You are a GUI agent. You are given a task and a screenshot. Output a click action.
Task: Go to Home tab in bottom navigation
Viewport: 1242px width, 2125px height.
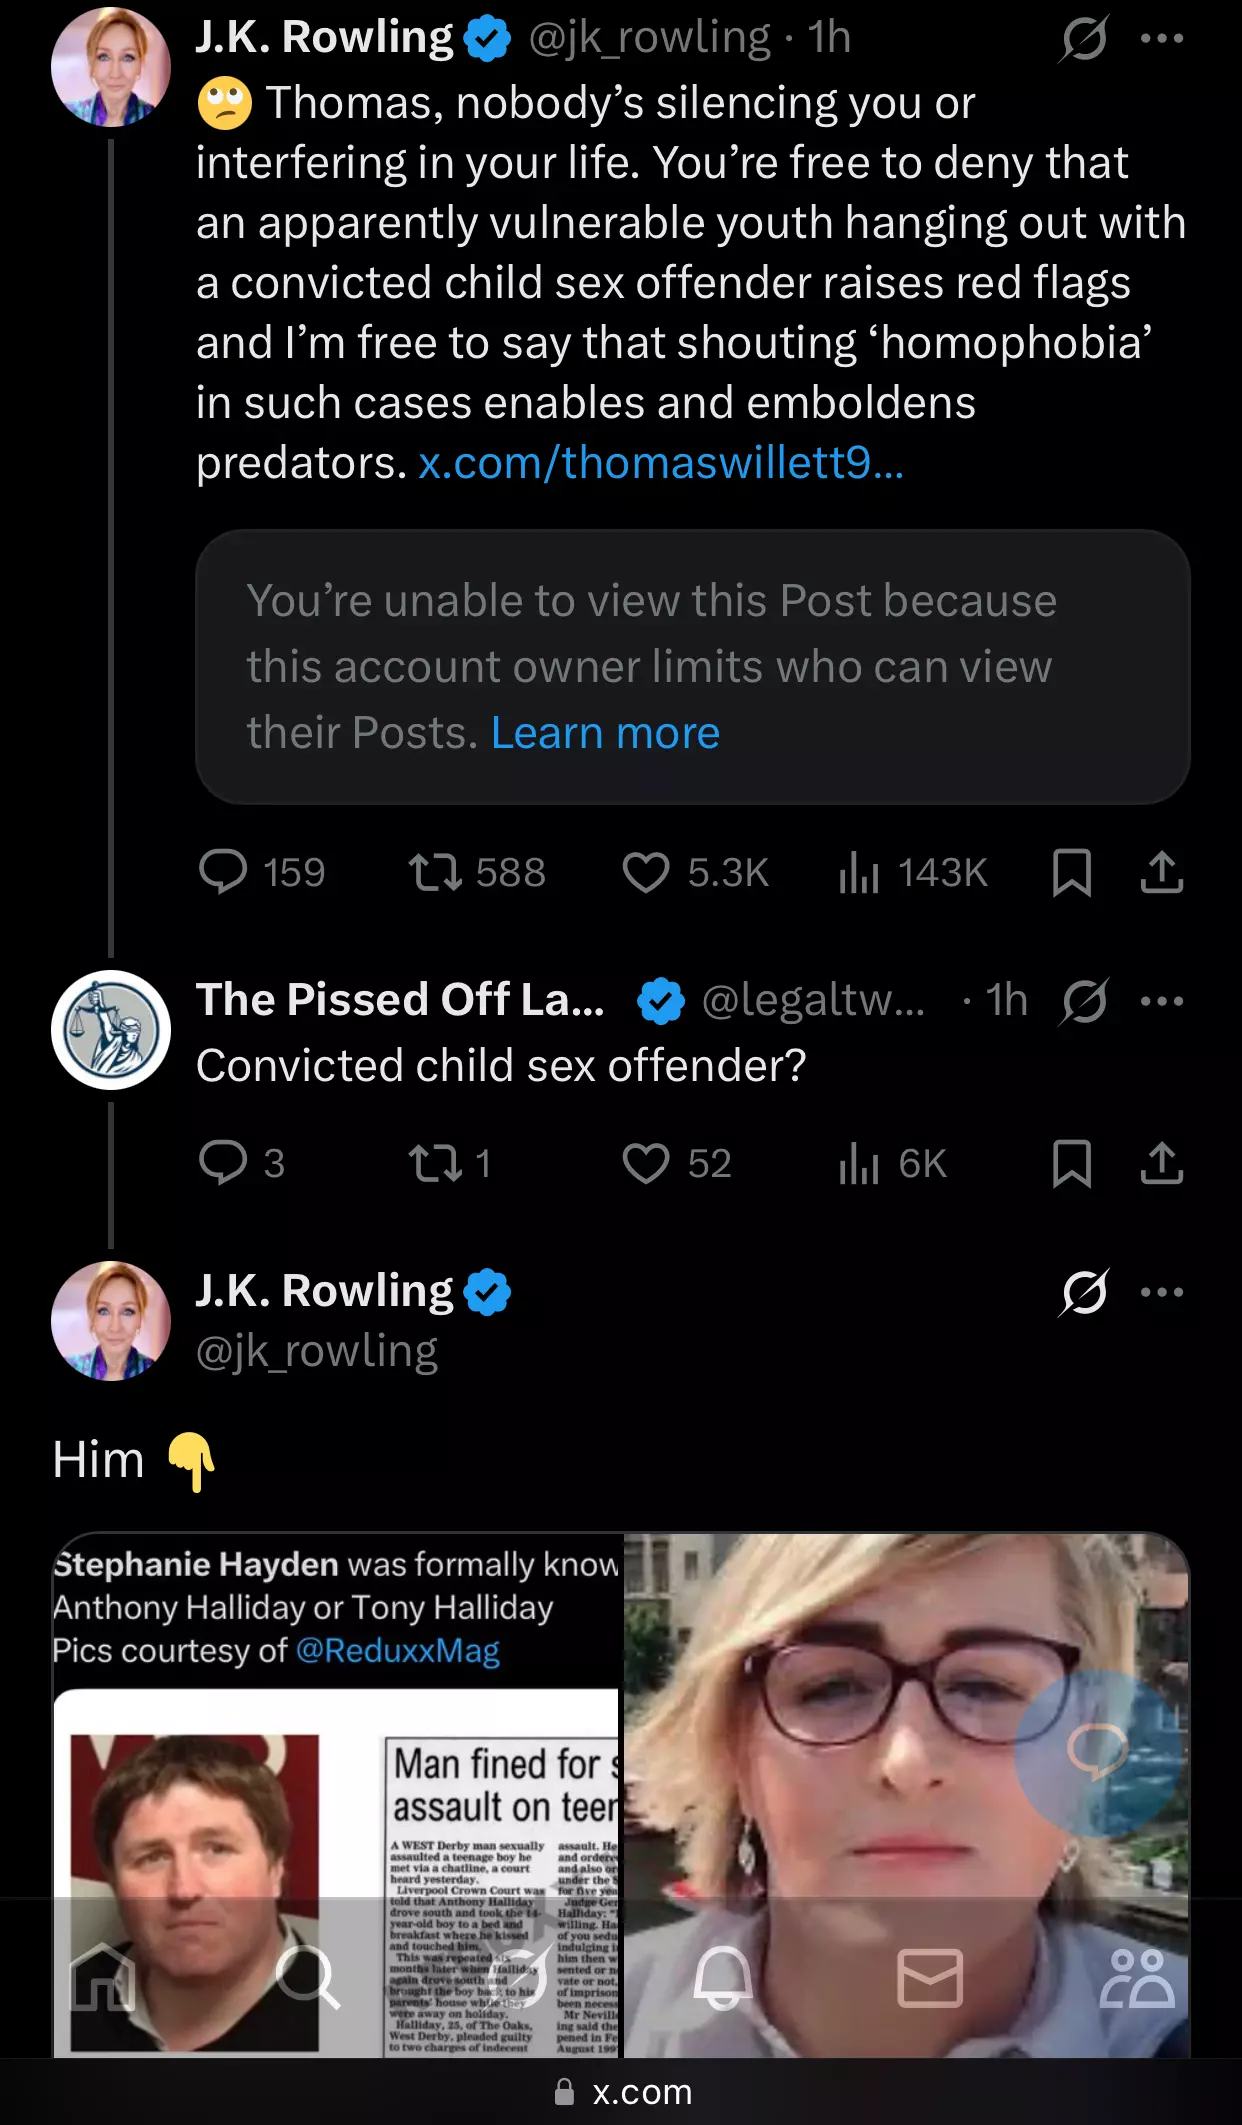103,1977
